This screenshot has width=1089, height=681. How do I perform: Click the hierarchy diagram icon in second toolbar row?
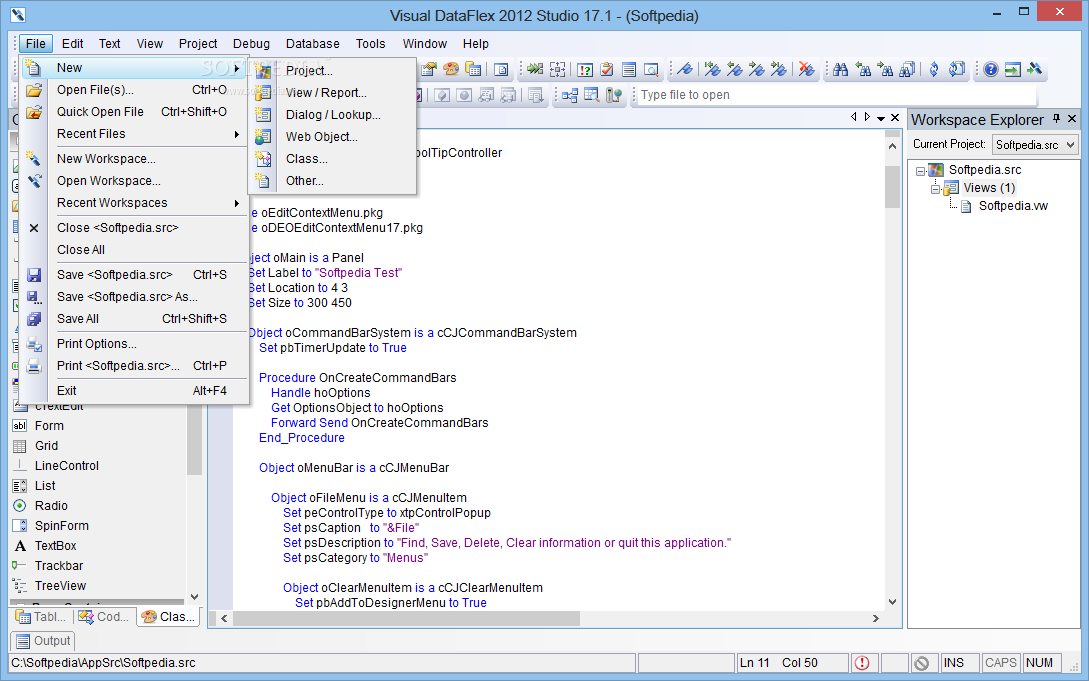pyautogui.click(x=570, y=95)
